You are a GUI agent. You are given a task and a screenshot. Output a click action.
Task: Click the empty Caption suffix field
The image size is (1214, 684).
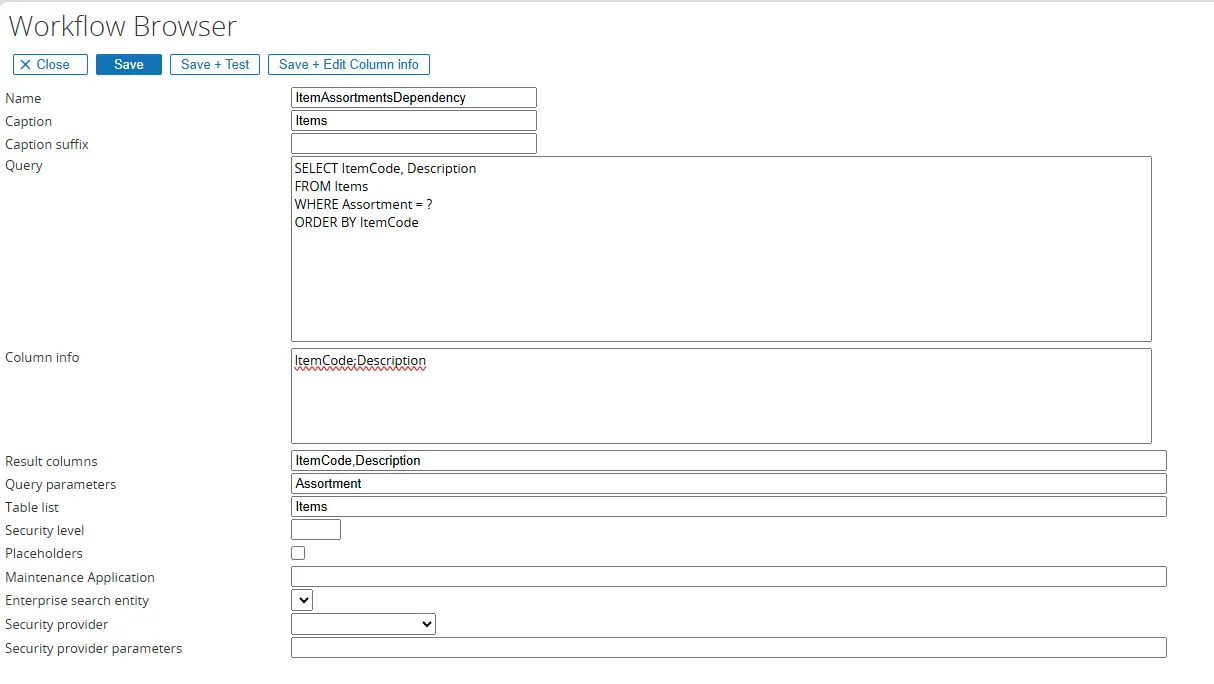click(414, 143)
